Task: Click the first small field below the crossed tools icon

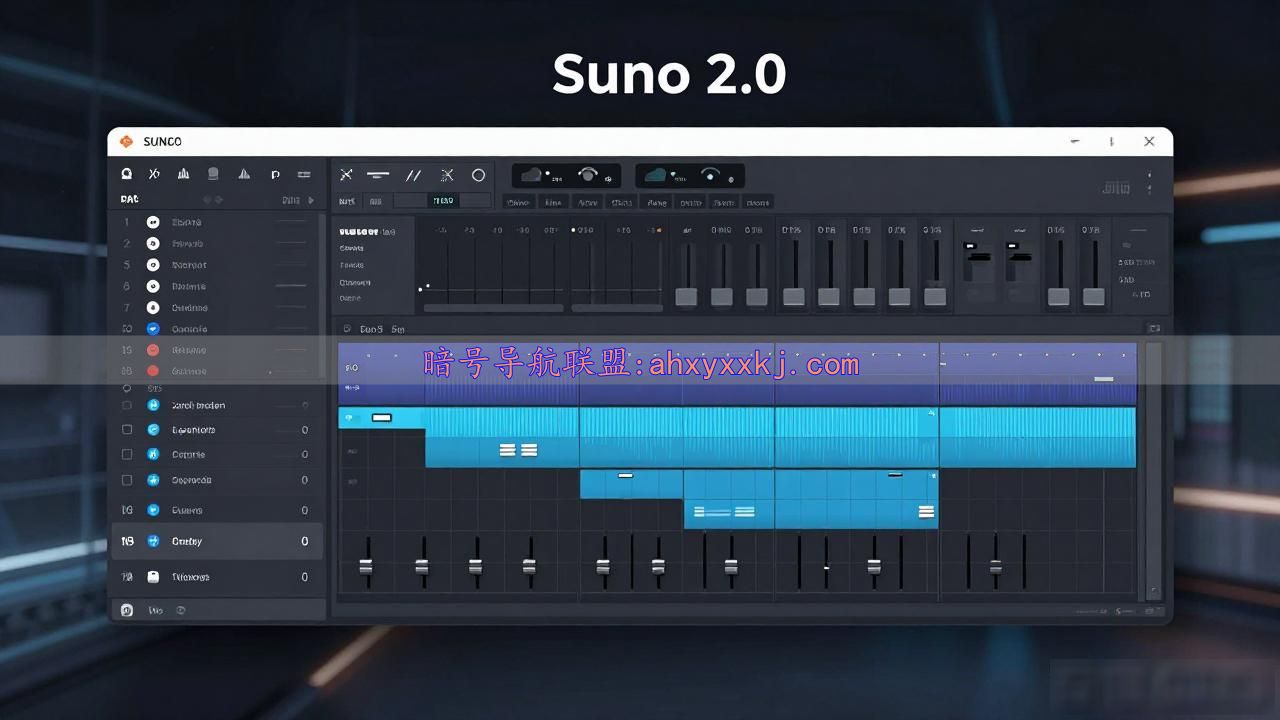Action: 347,201
